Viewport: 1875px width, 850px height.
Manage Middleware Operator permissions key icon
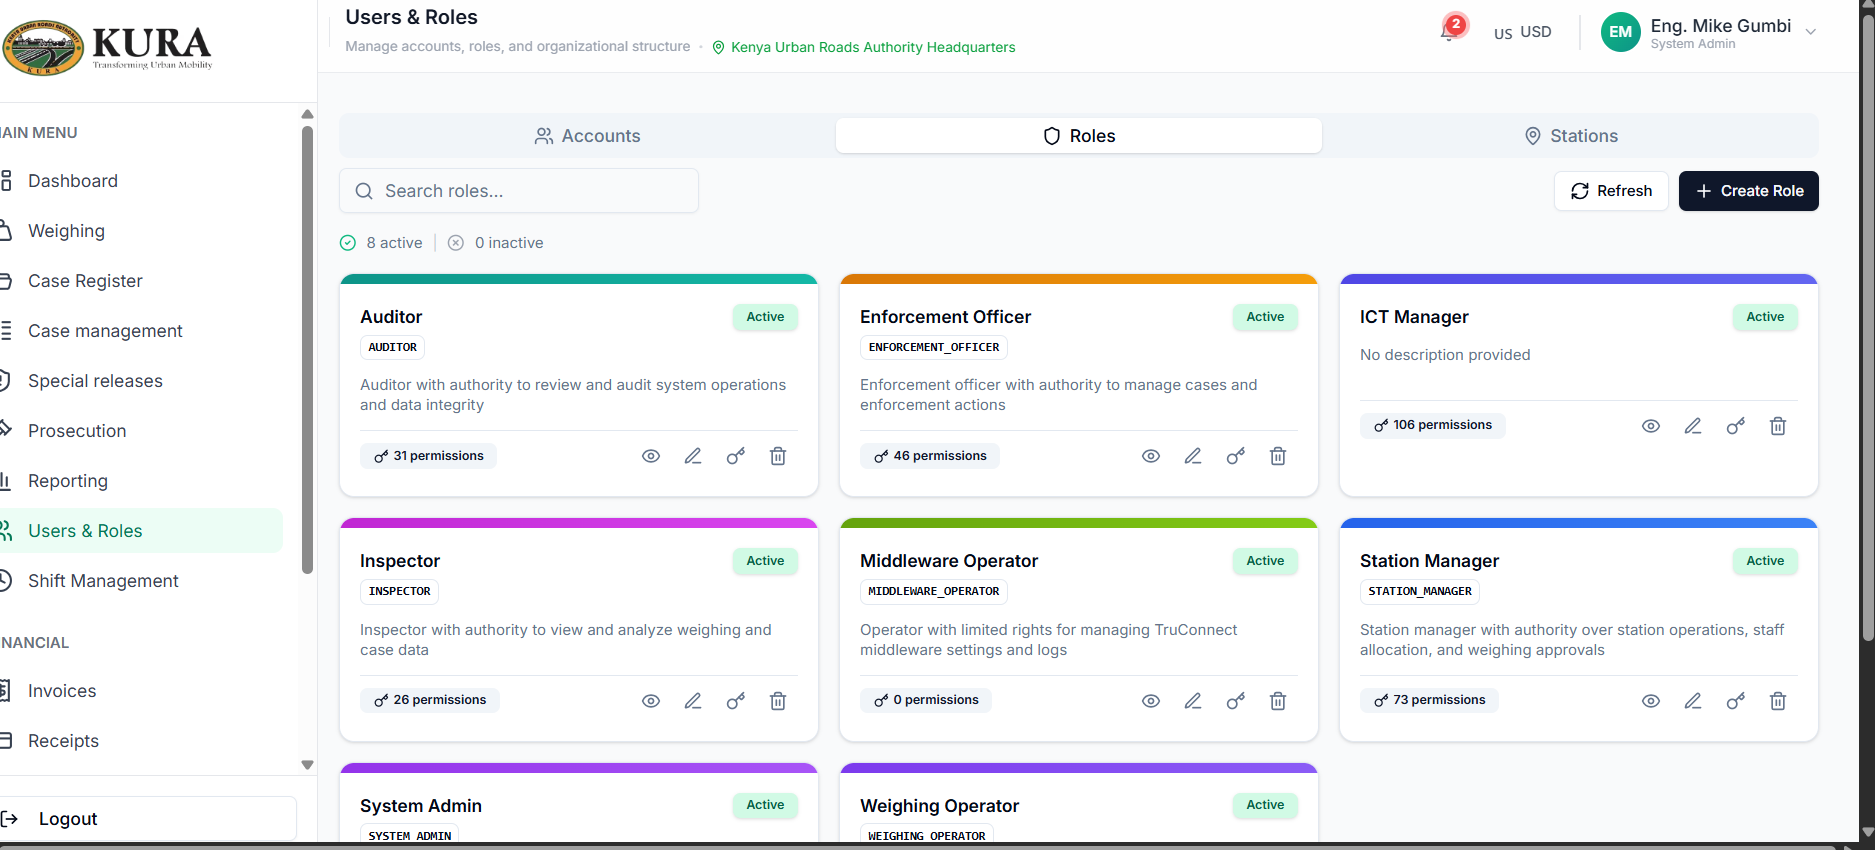pyautogui.click(x=1236, y=701)
